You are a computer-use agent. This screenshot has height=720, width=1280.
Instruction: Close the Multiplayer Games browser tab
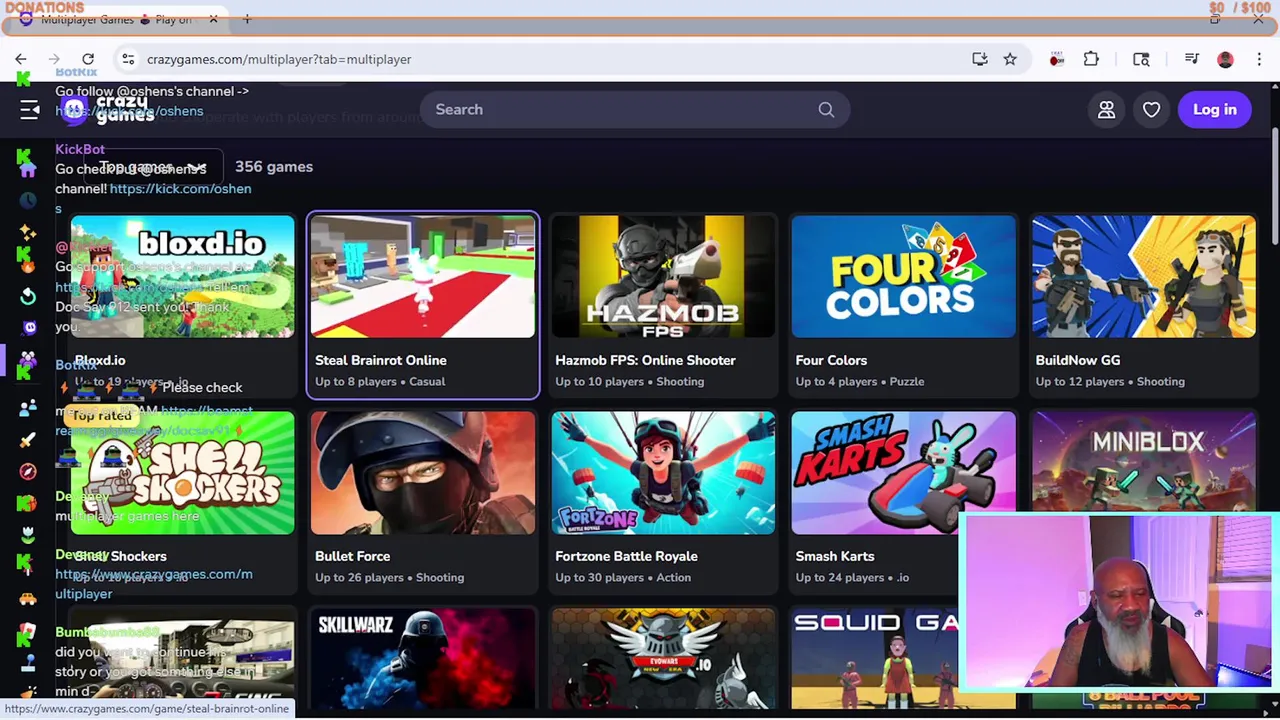[213, 19]
